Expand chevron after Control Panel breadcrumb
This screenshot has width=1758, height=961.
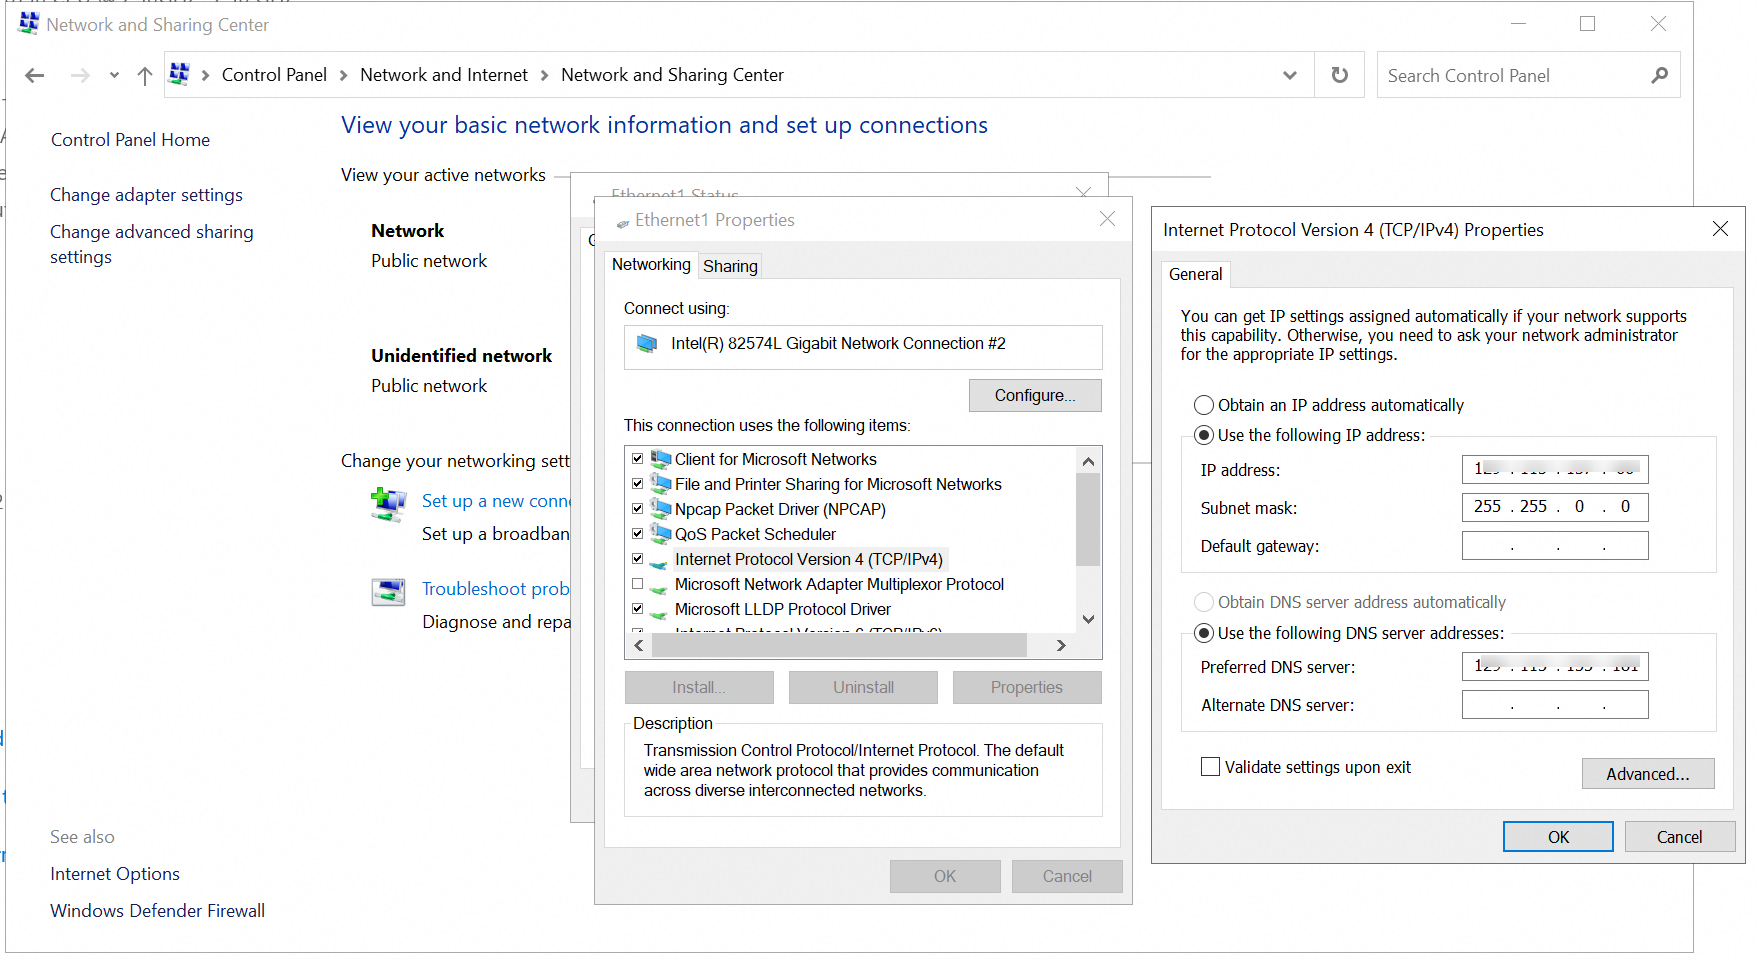pos(343,76)
